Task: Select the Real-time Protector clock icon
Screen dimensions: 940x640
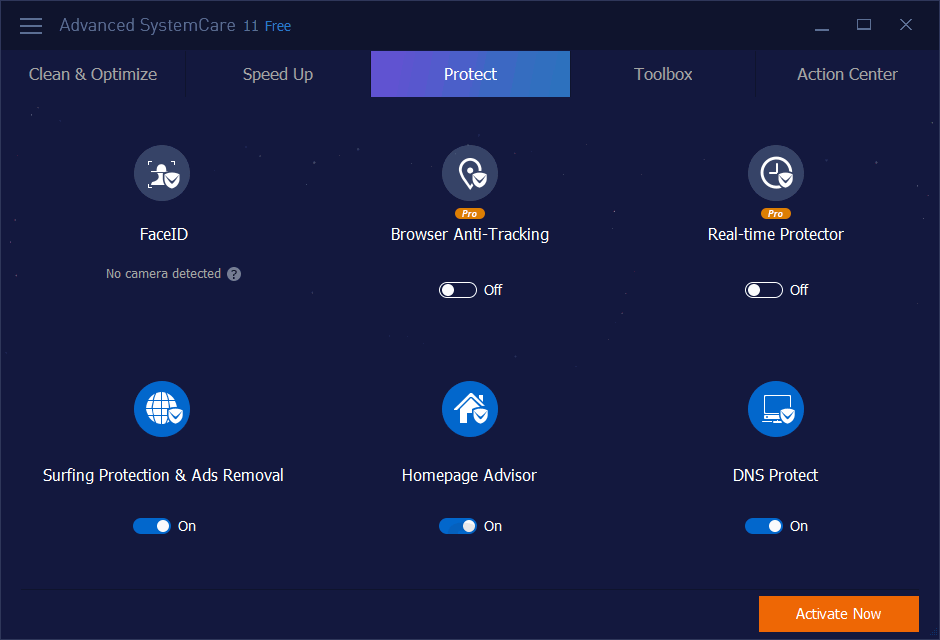Action: [x=776, y=173]
